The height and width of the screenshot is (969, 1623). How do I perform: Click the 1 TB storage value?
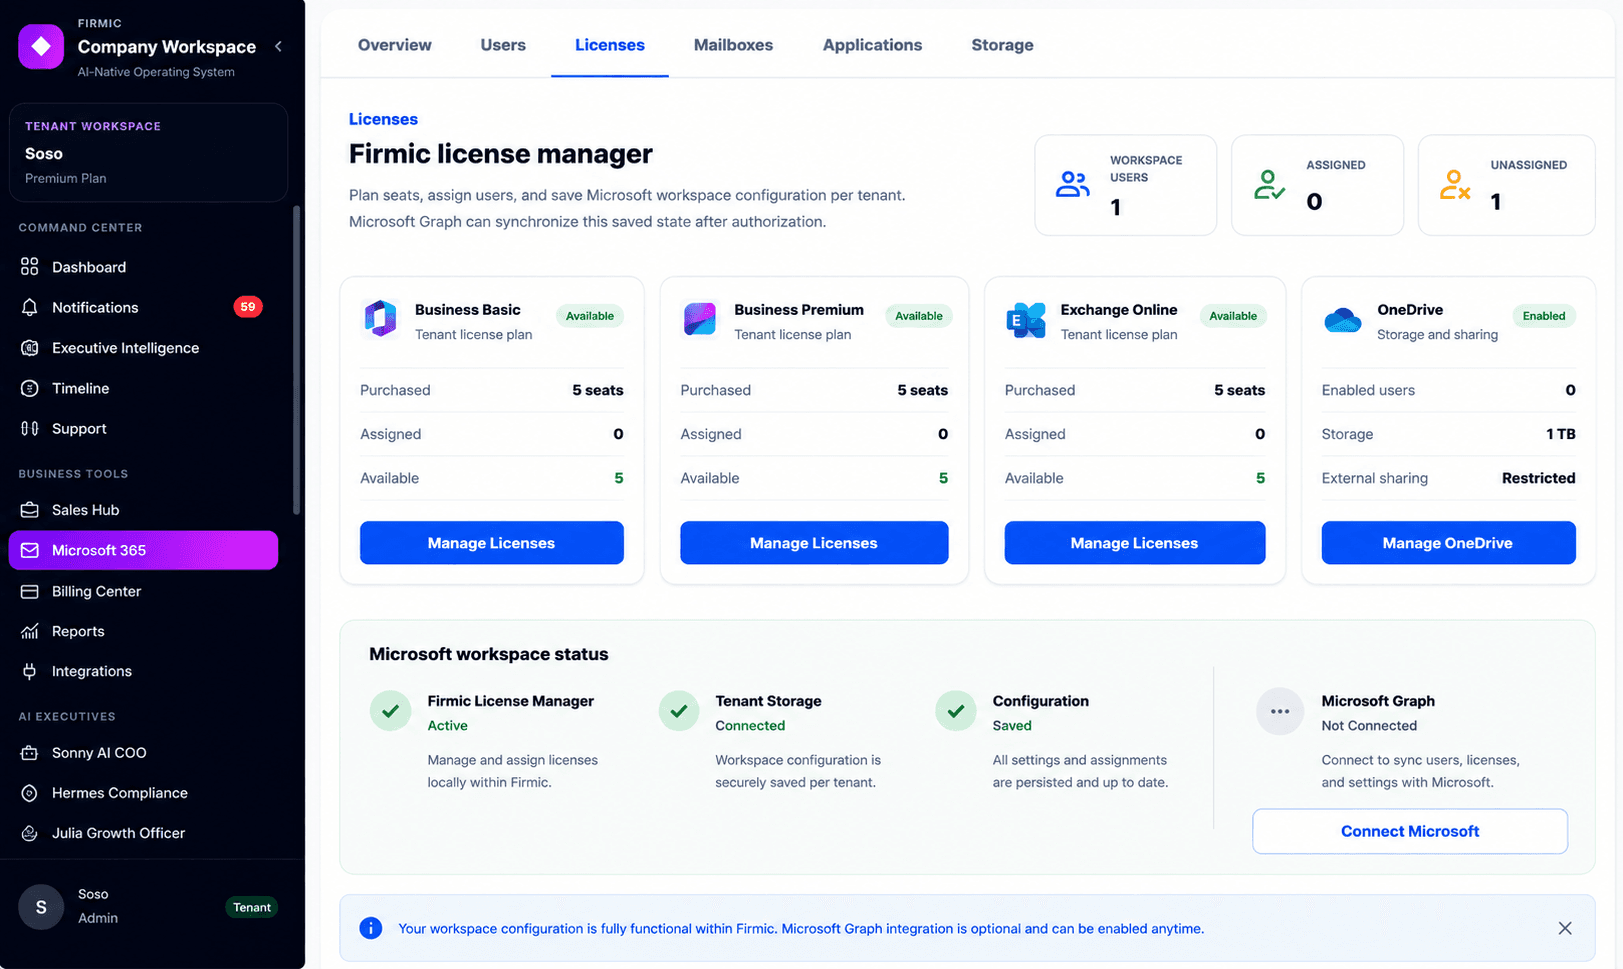(1560, 434)
